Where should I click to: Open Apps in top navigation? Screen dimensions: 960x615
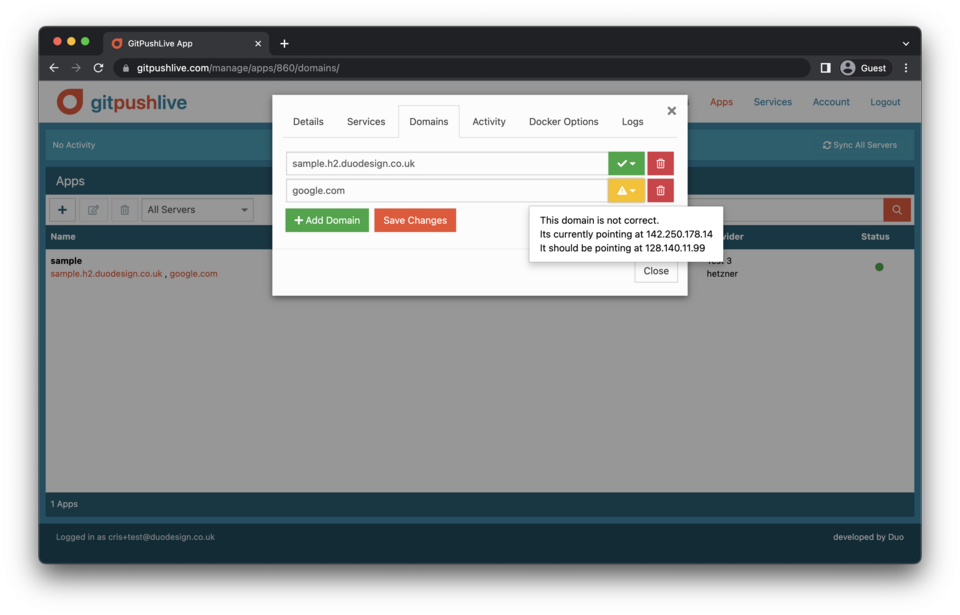tap(721, 102)
